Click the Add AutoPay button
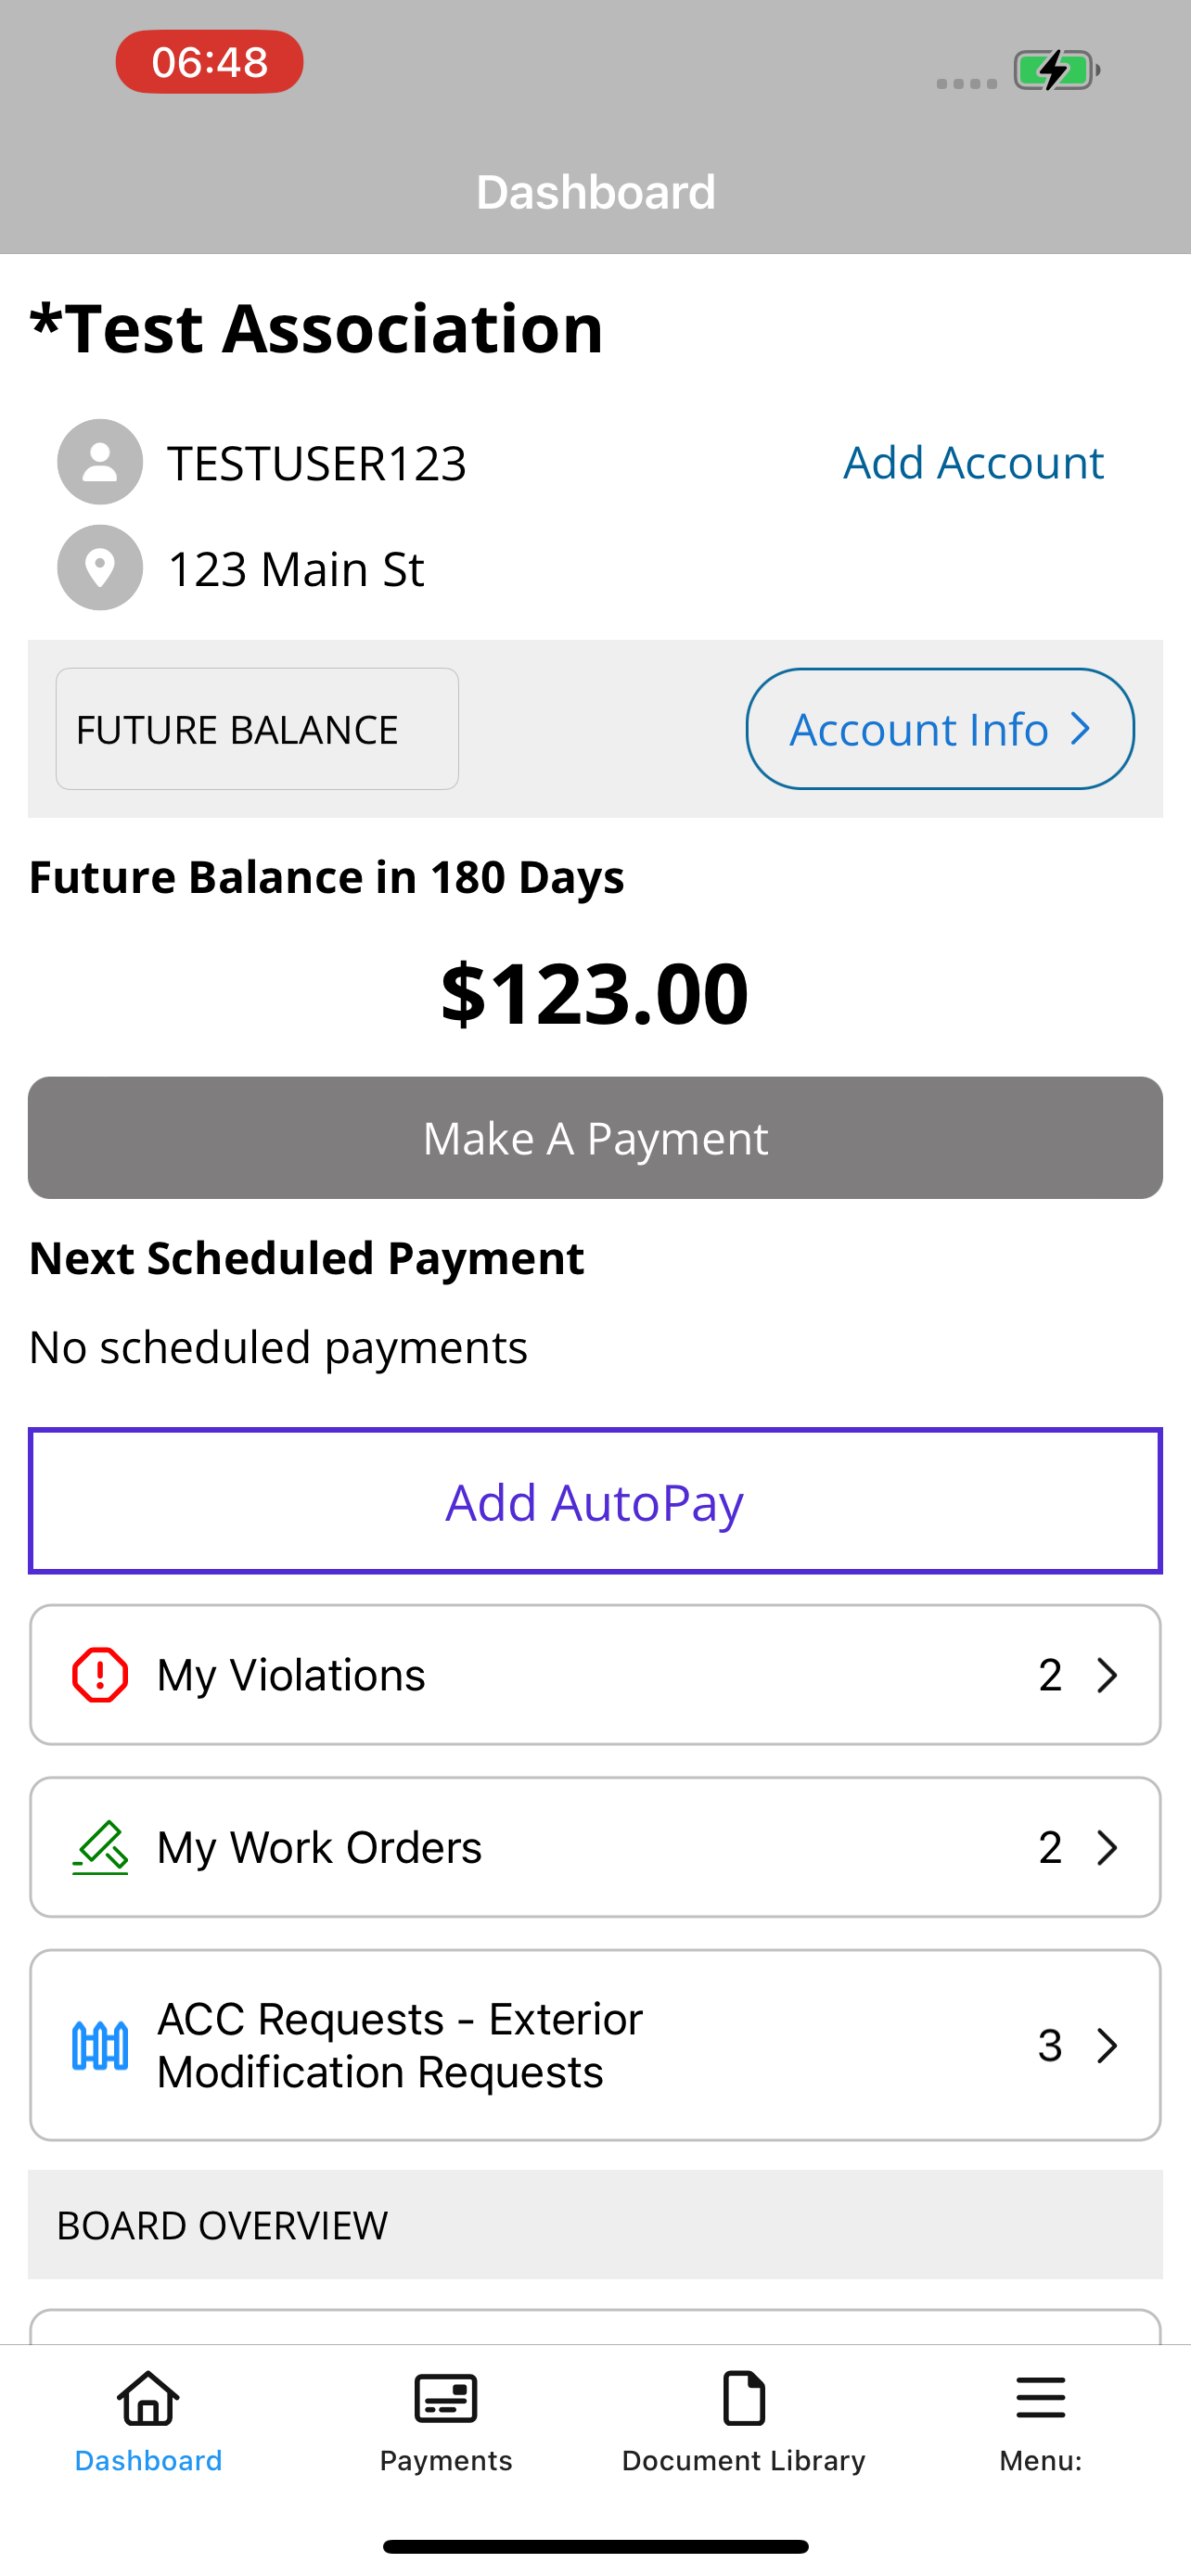 [x=595, y=1501]
